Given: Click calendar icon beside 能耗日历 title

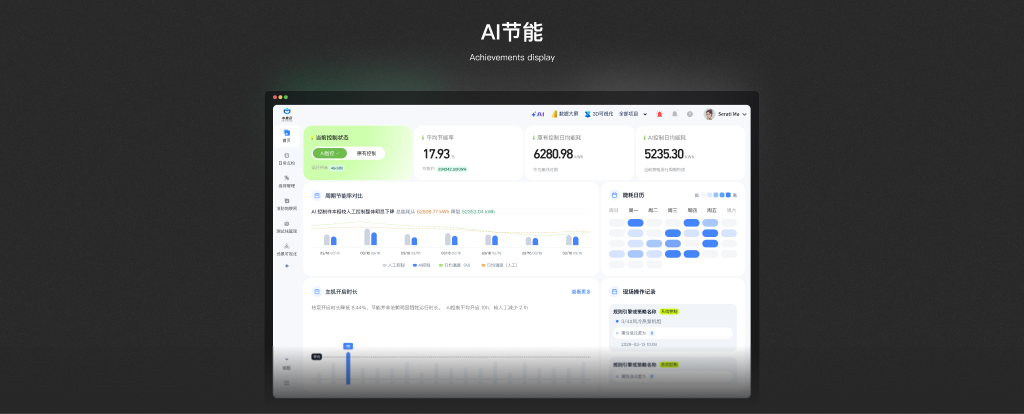Looking at the screenshot, I should pyautogui.click(x=614, y=195).
